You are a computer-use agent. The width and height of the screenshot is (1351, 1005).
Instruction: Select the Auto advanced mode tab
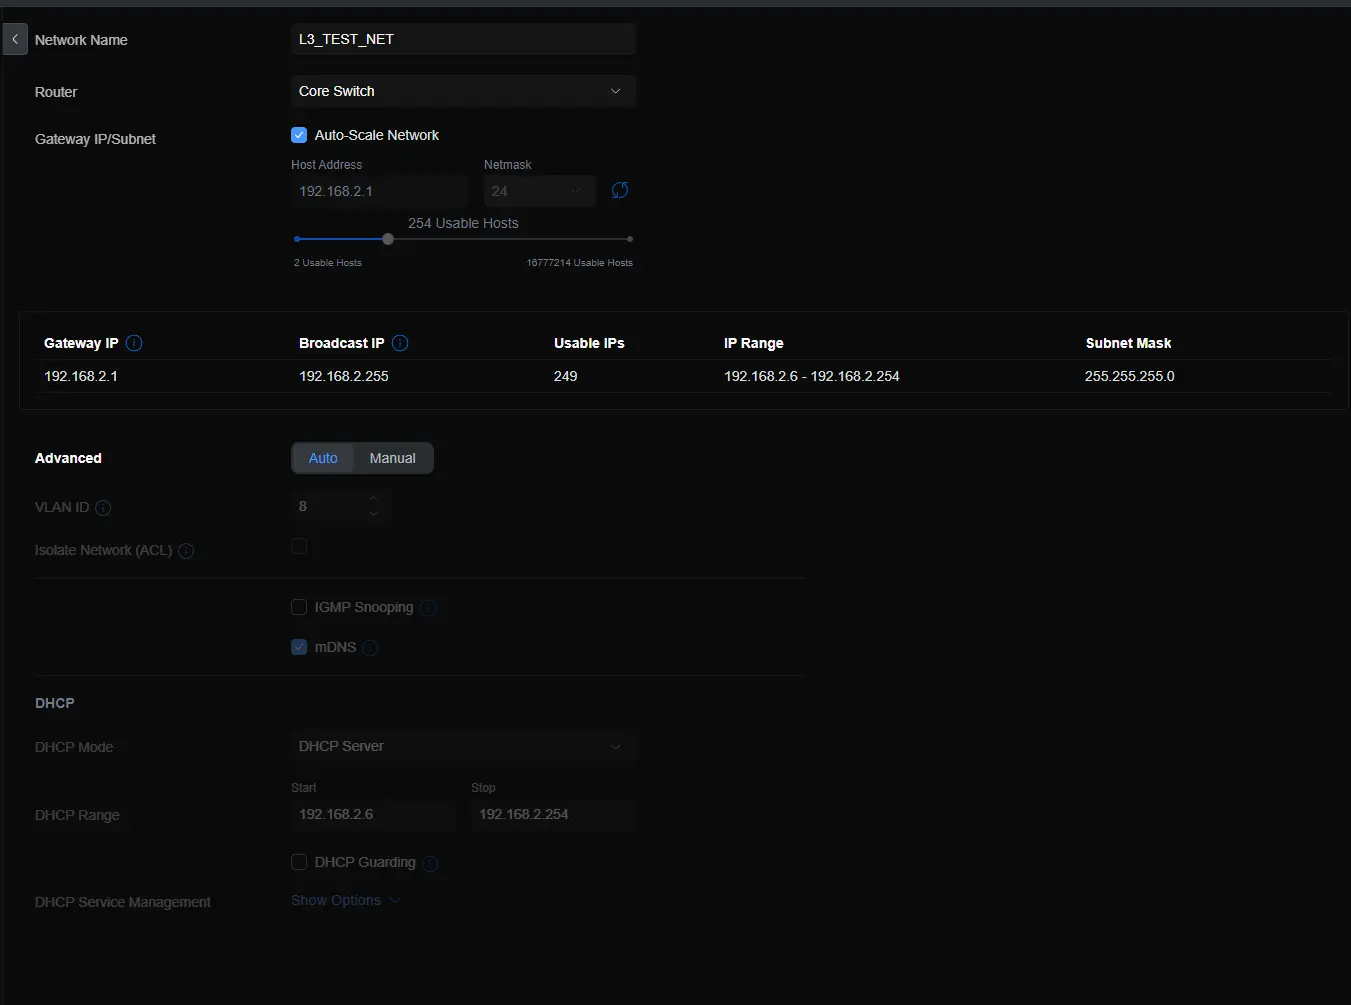[x=323, y=458]
